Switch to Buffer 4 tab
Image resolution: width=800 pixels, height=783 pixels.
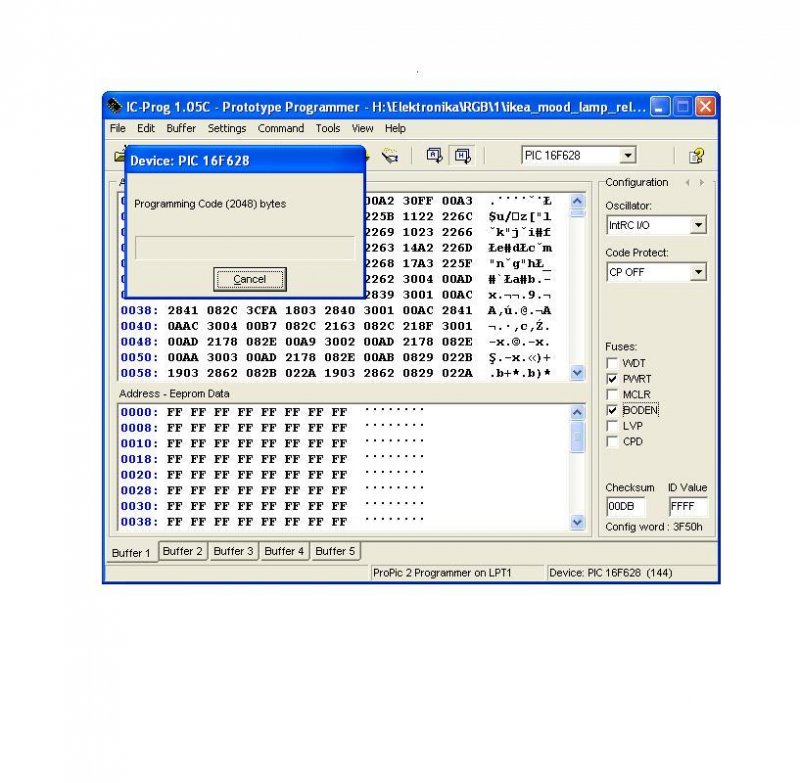click(284, 551)
